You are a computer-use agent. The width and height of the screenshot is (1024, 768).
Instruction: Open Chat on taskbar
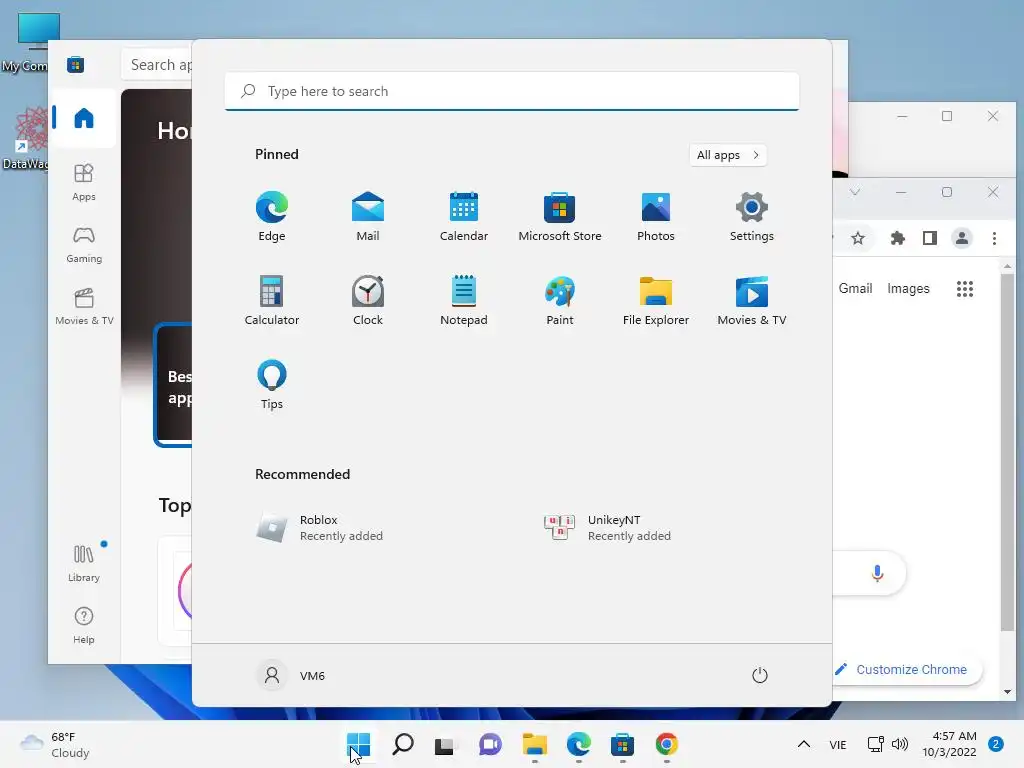pyautogui.click(x=490, y=744)
